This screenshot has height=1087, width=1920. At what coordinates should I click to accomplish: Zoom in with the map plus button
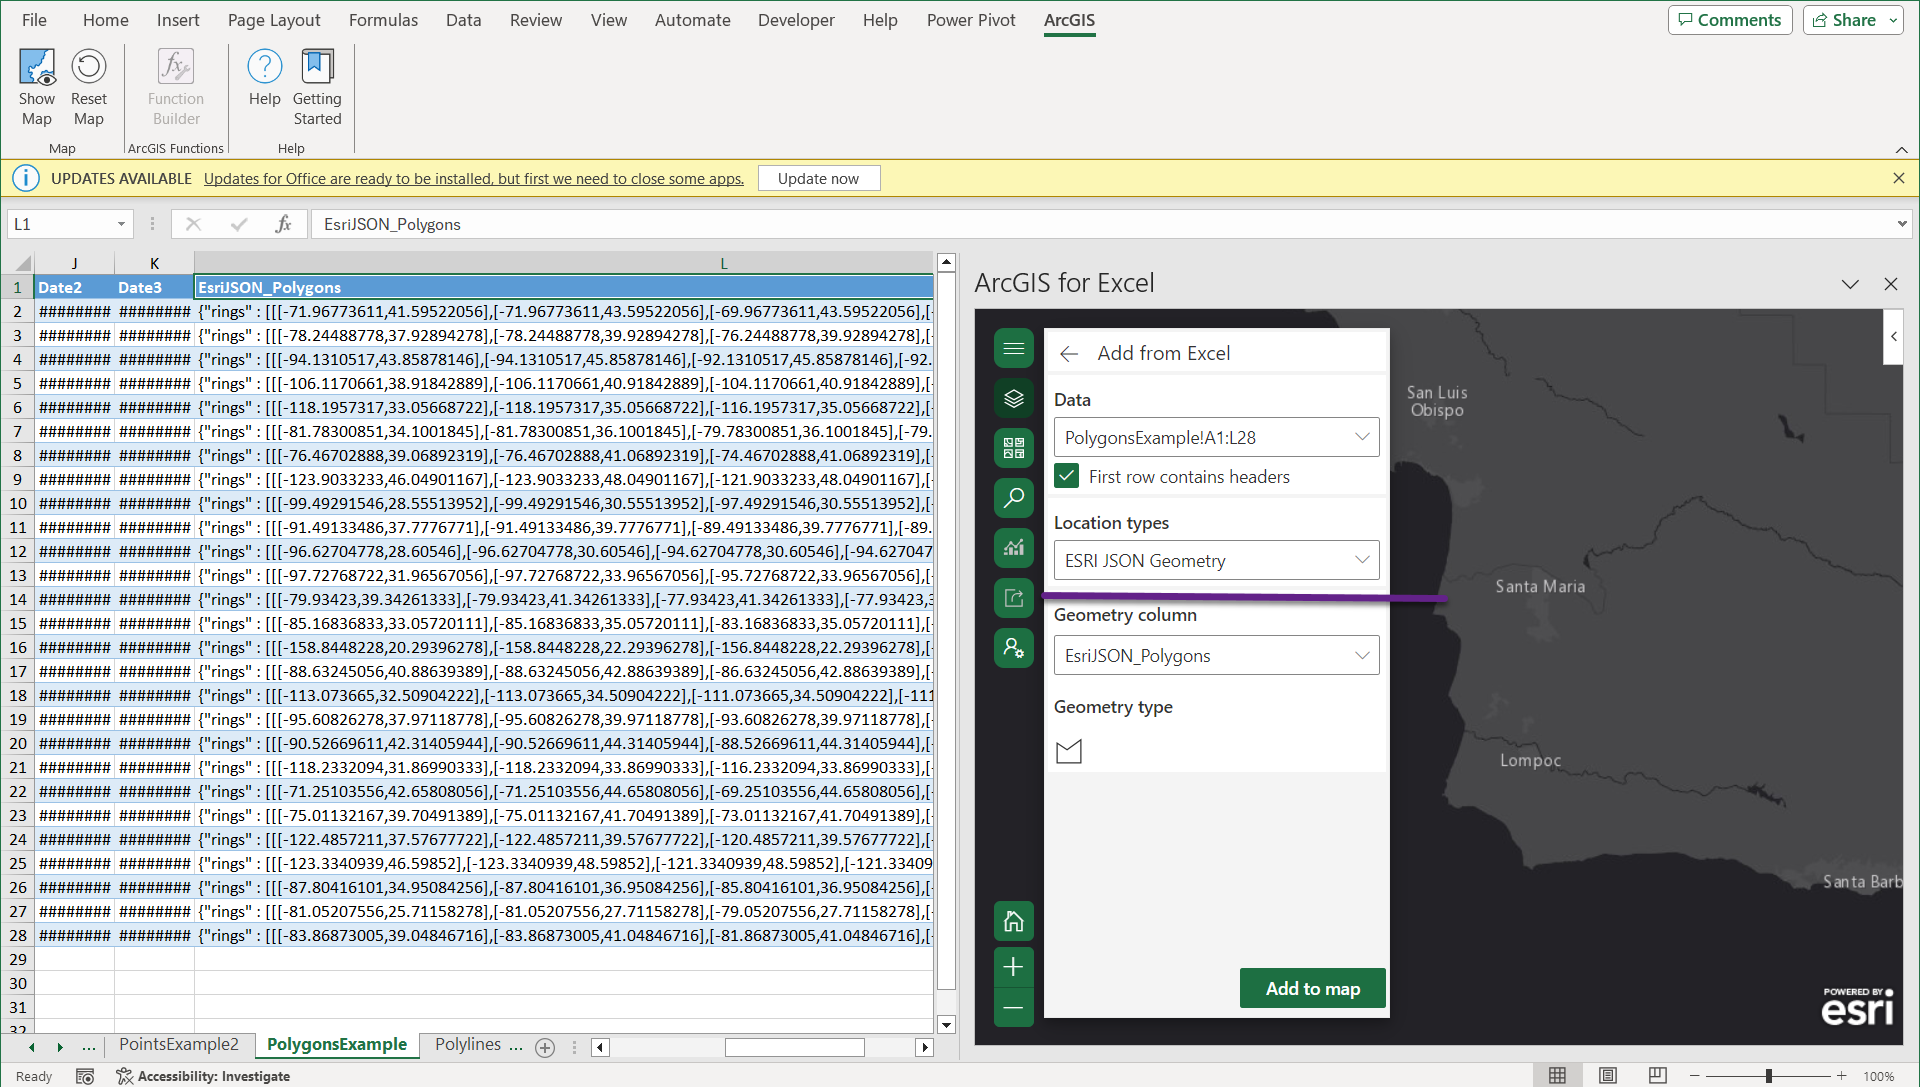click(1013, 967)
